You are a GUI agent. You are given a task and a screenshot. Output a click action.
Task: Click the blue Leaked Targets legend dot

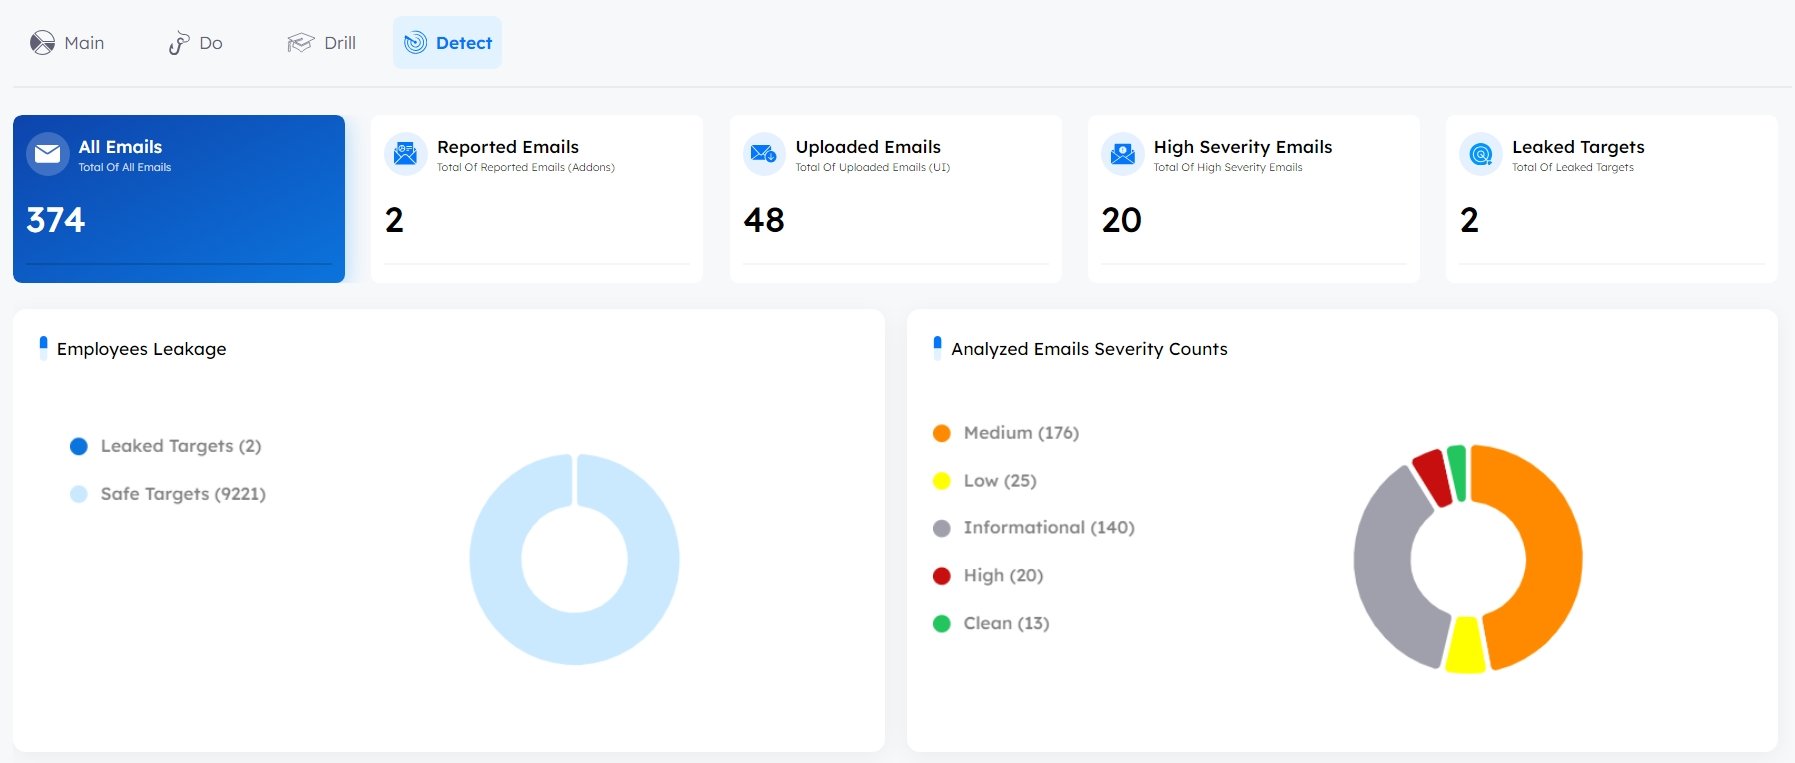coord(79,446)
